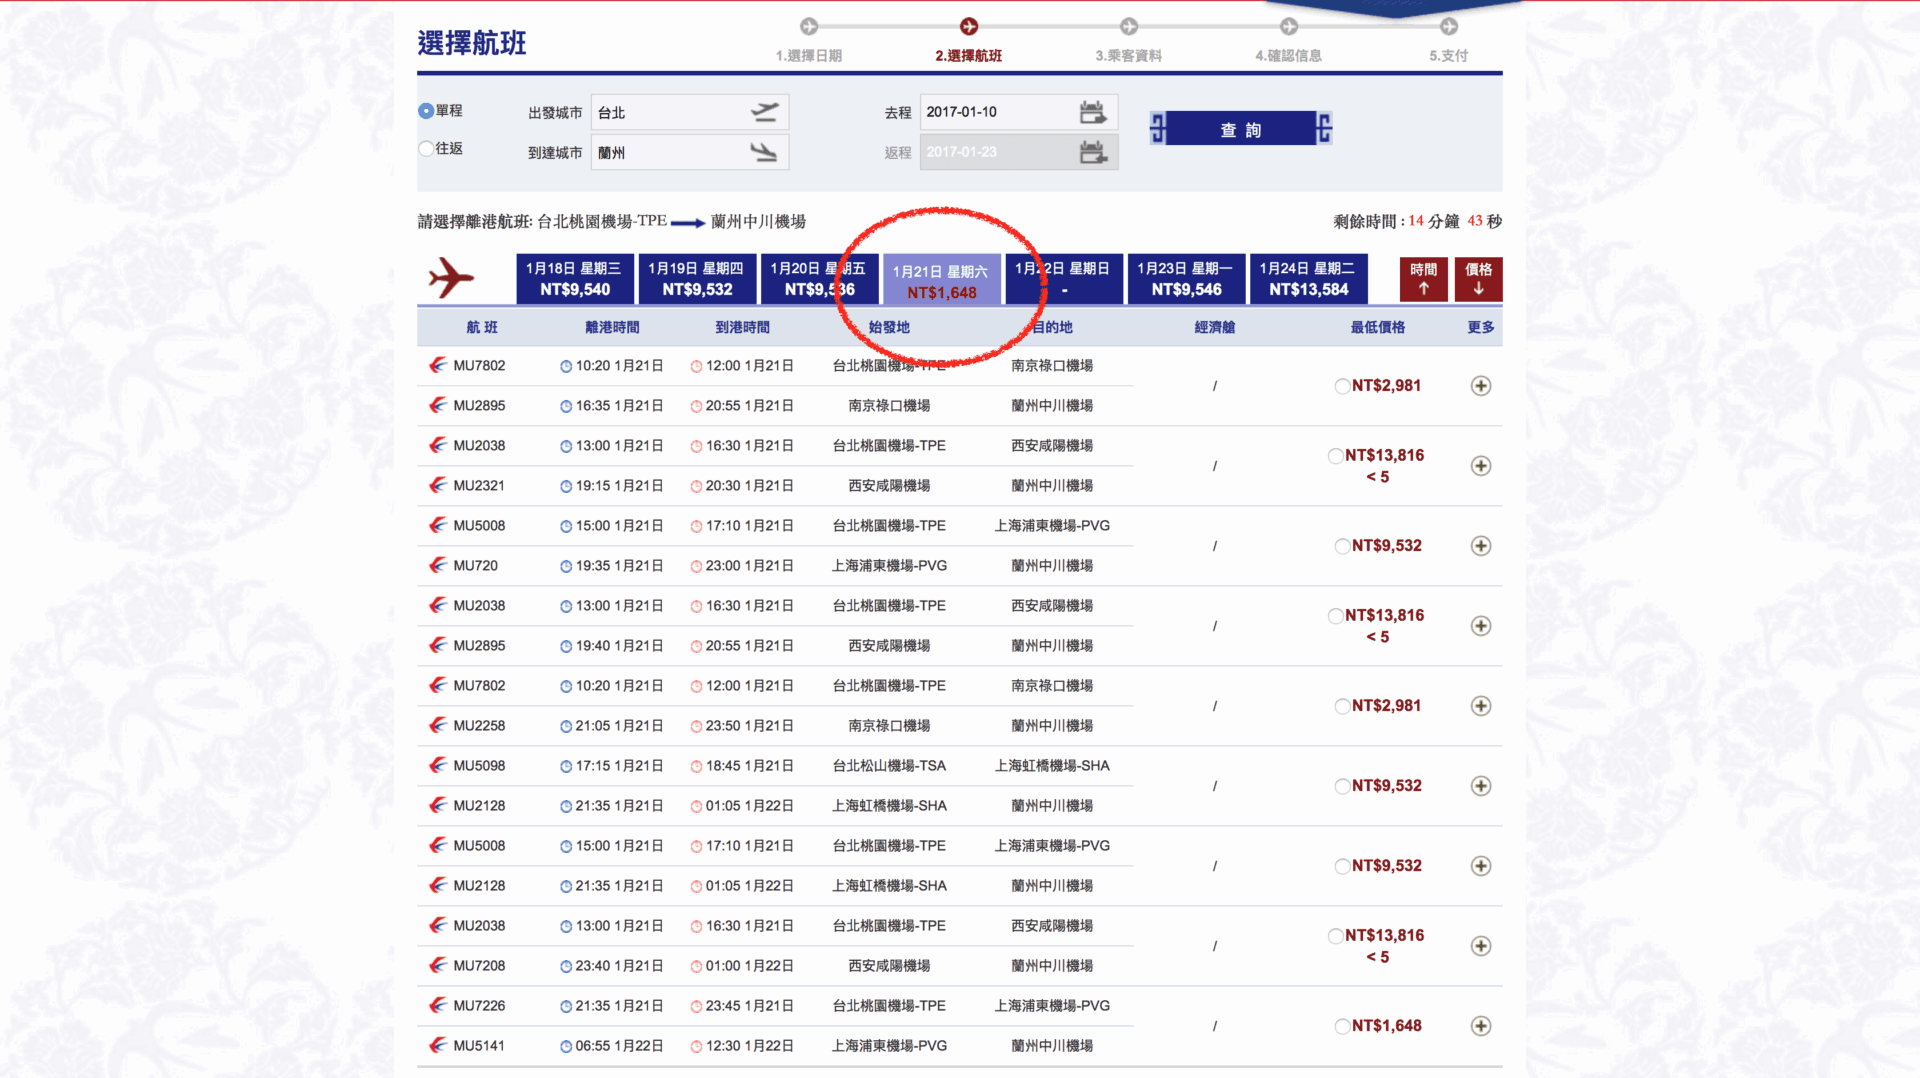Click the airline logo beside flight MU2321

pos(438,485)
